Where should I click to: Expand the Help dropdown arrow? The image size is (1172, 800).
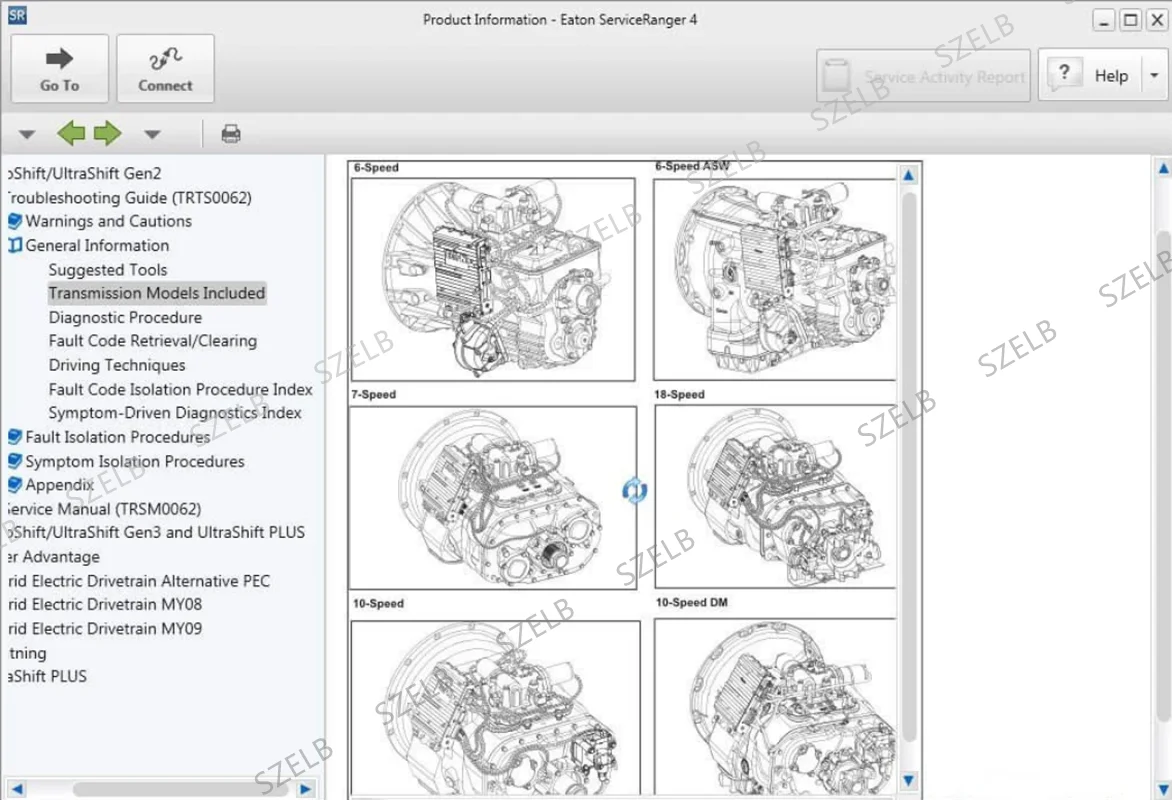click(1154, 76)
